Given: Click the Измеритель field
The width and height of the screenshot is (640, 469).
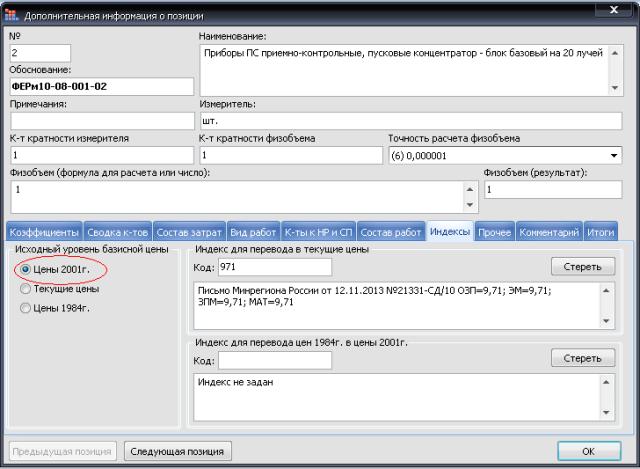Looking at the screenshot, I should [x=411, y=121].
